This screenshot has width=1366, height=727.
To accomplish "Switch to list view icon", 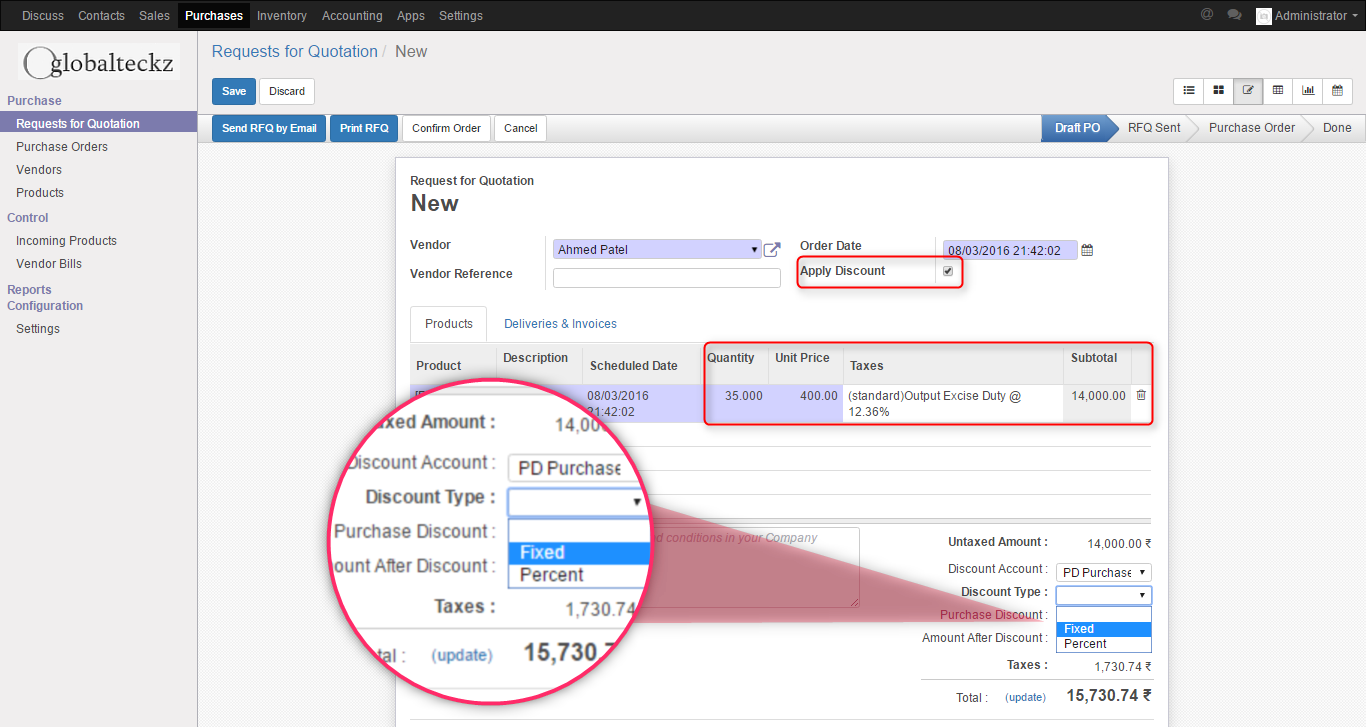I will (x=1189, y=91).
